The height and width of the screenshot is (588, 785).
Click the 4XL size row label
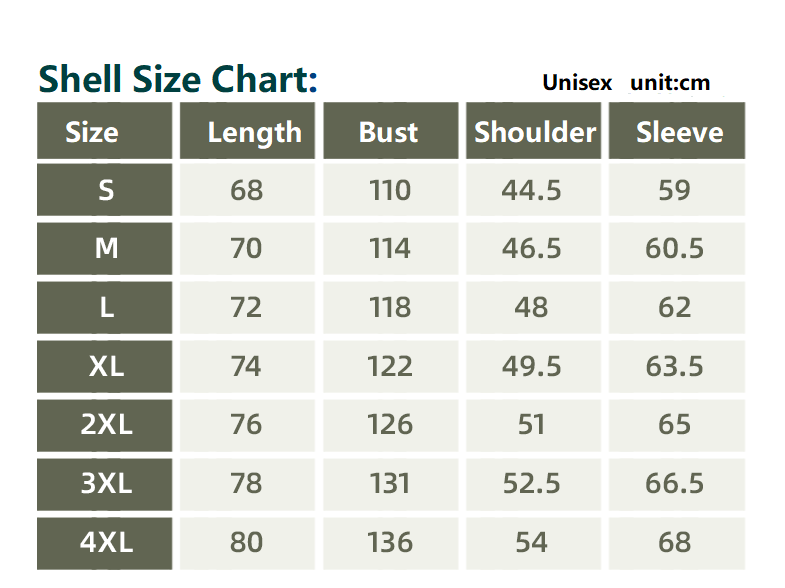pos(106,542)
